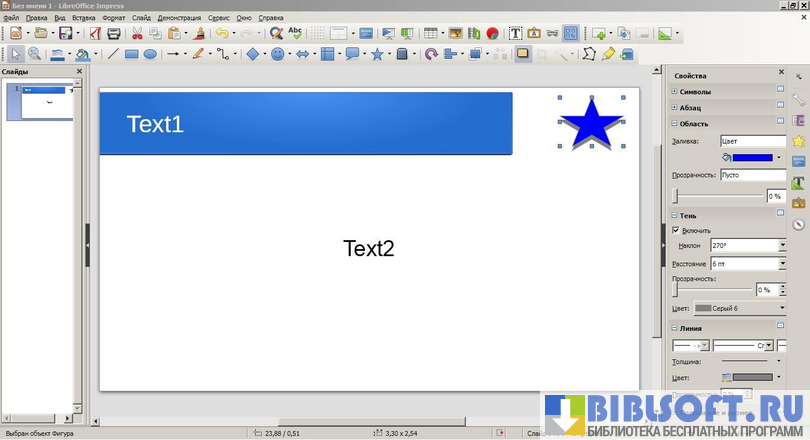Select the rectangle shape tool
This screenshot has height=440, width=810.
click(131, 54)
